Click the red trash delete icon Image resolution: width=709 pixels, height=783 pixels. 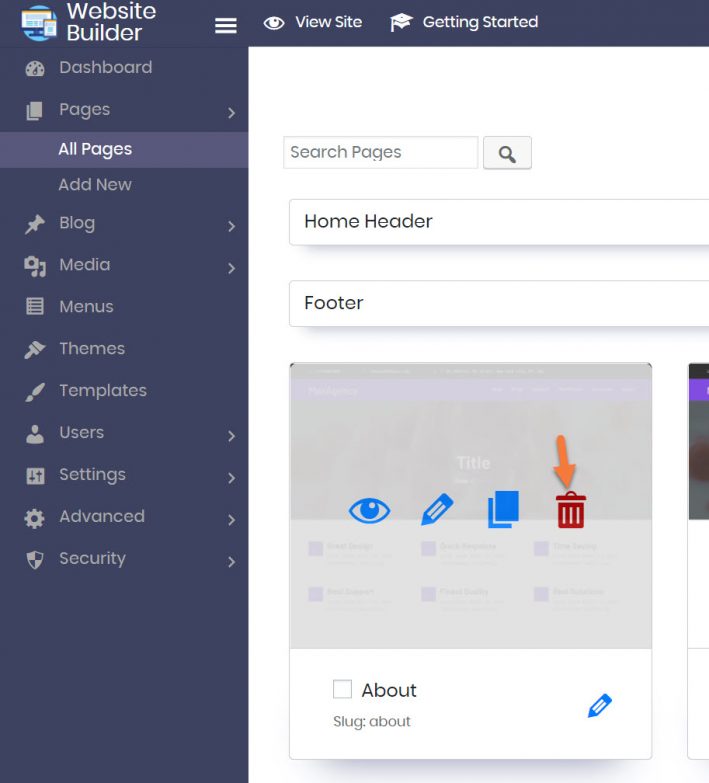[x=570, y=510]
